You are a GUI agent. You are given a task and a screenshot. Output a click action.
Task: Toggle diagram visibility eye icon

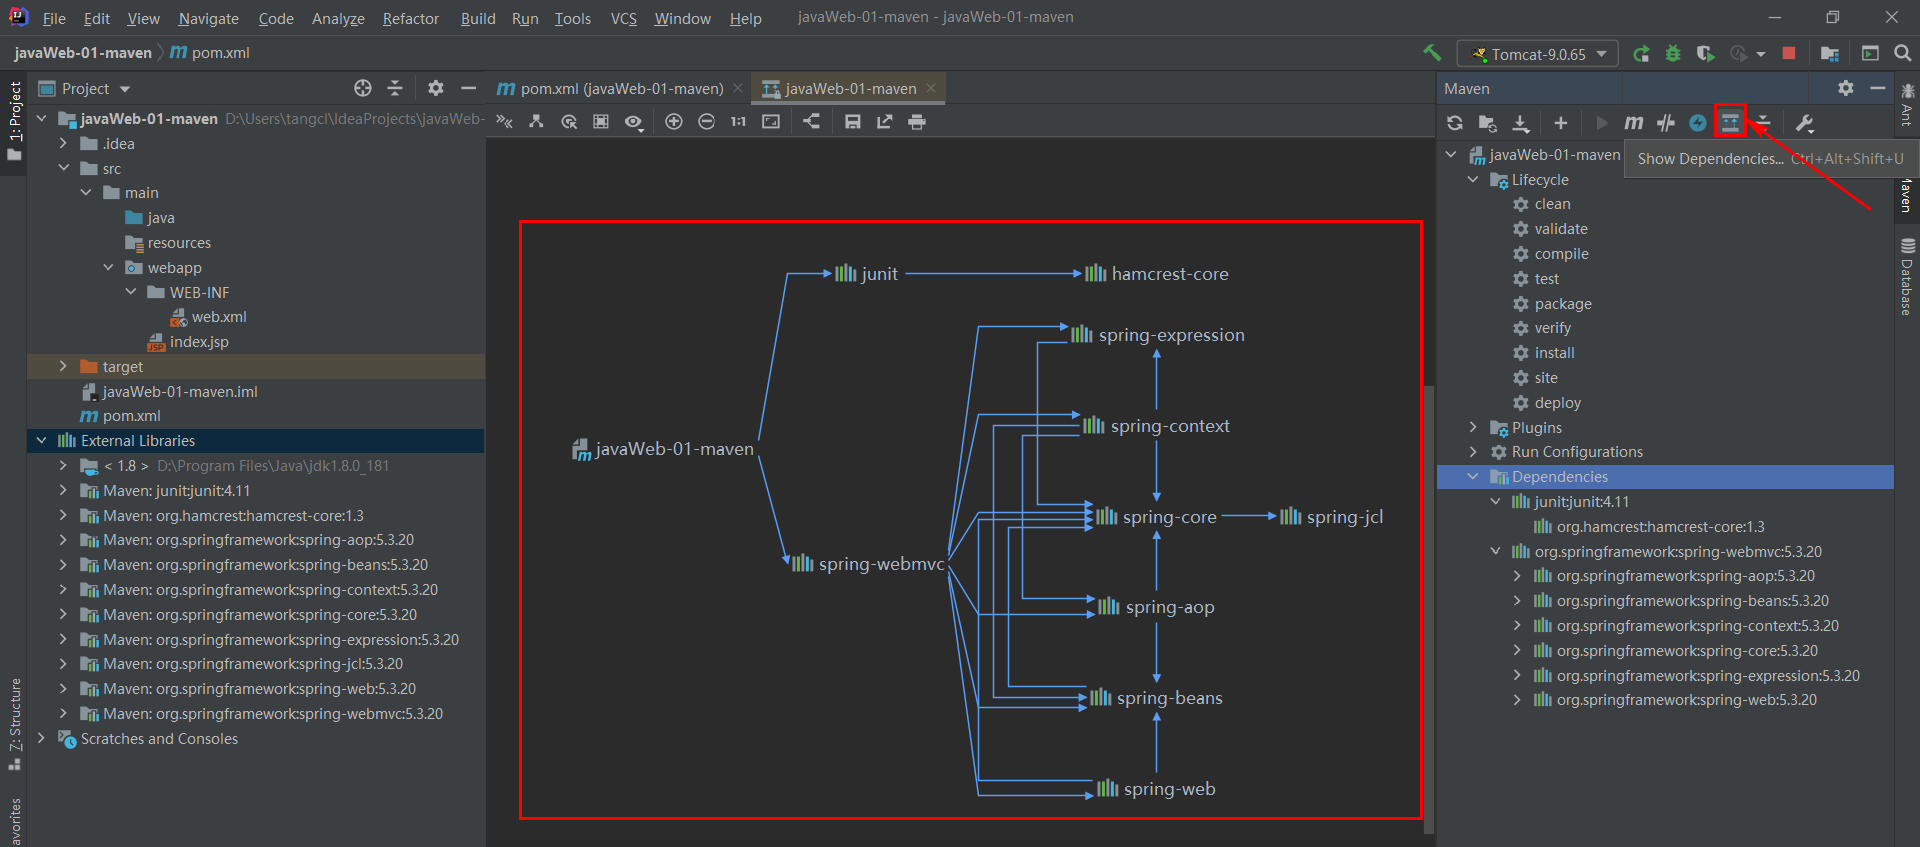[x=634, y=122]
